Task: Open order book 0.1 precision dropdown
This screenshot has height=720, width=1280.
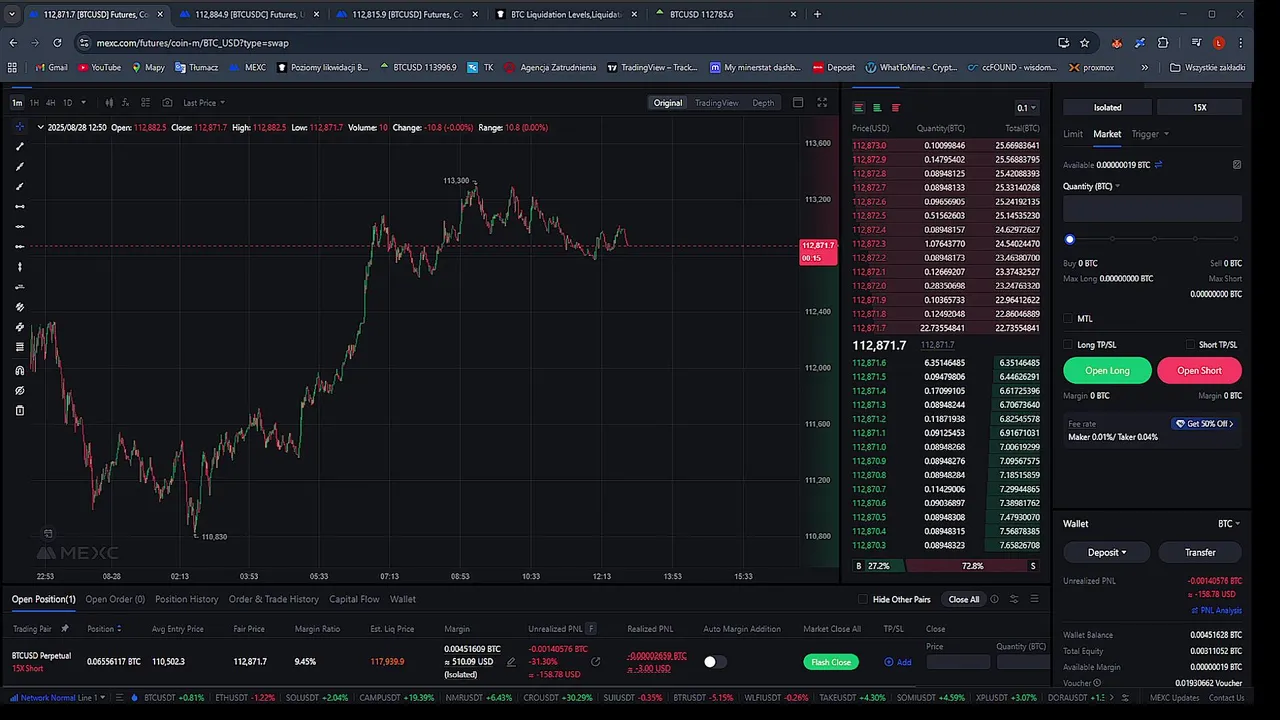Action: [1027, 108]
